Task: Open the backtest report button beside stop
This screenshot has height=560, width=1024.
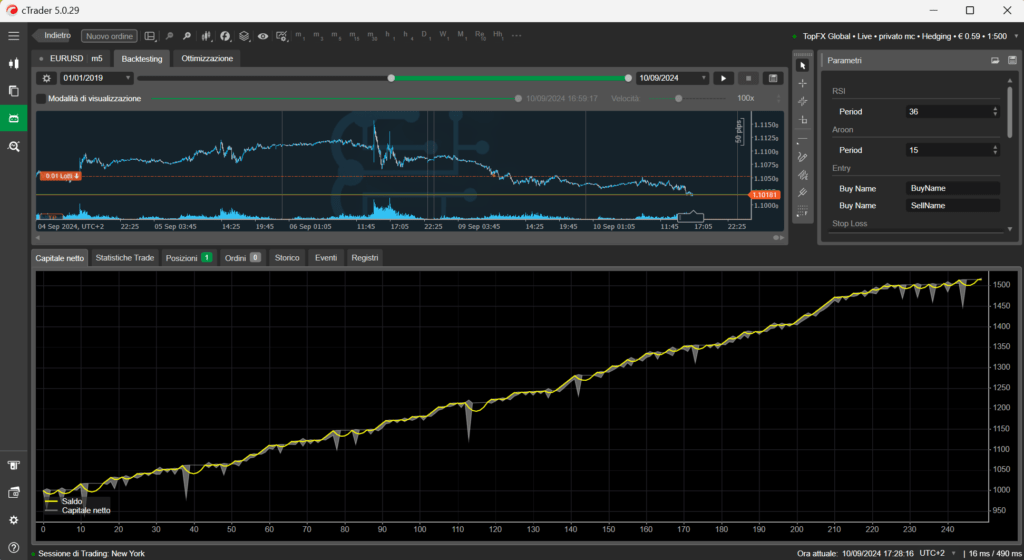Action: point(773,78)
